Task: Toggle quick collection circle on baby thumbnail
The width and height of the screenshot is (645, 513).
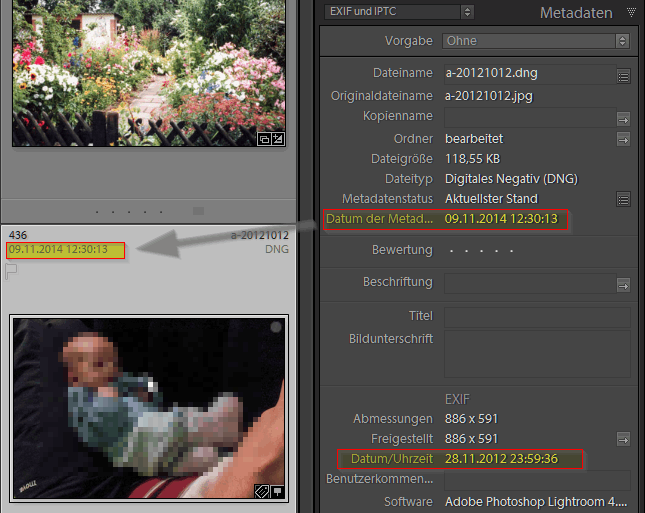Action: pos(276,327)
